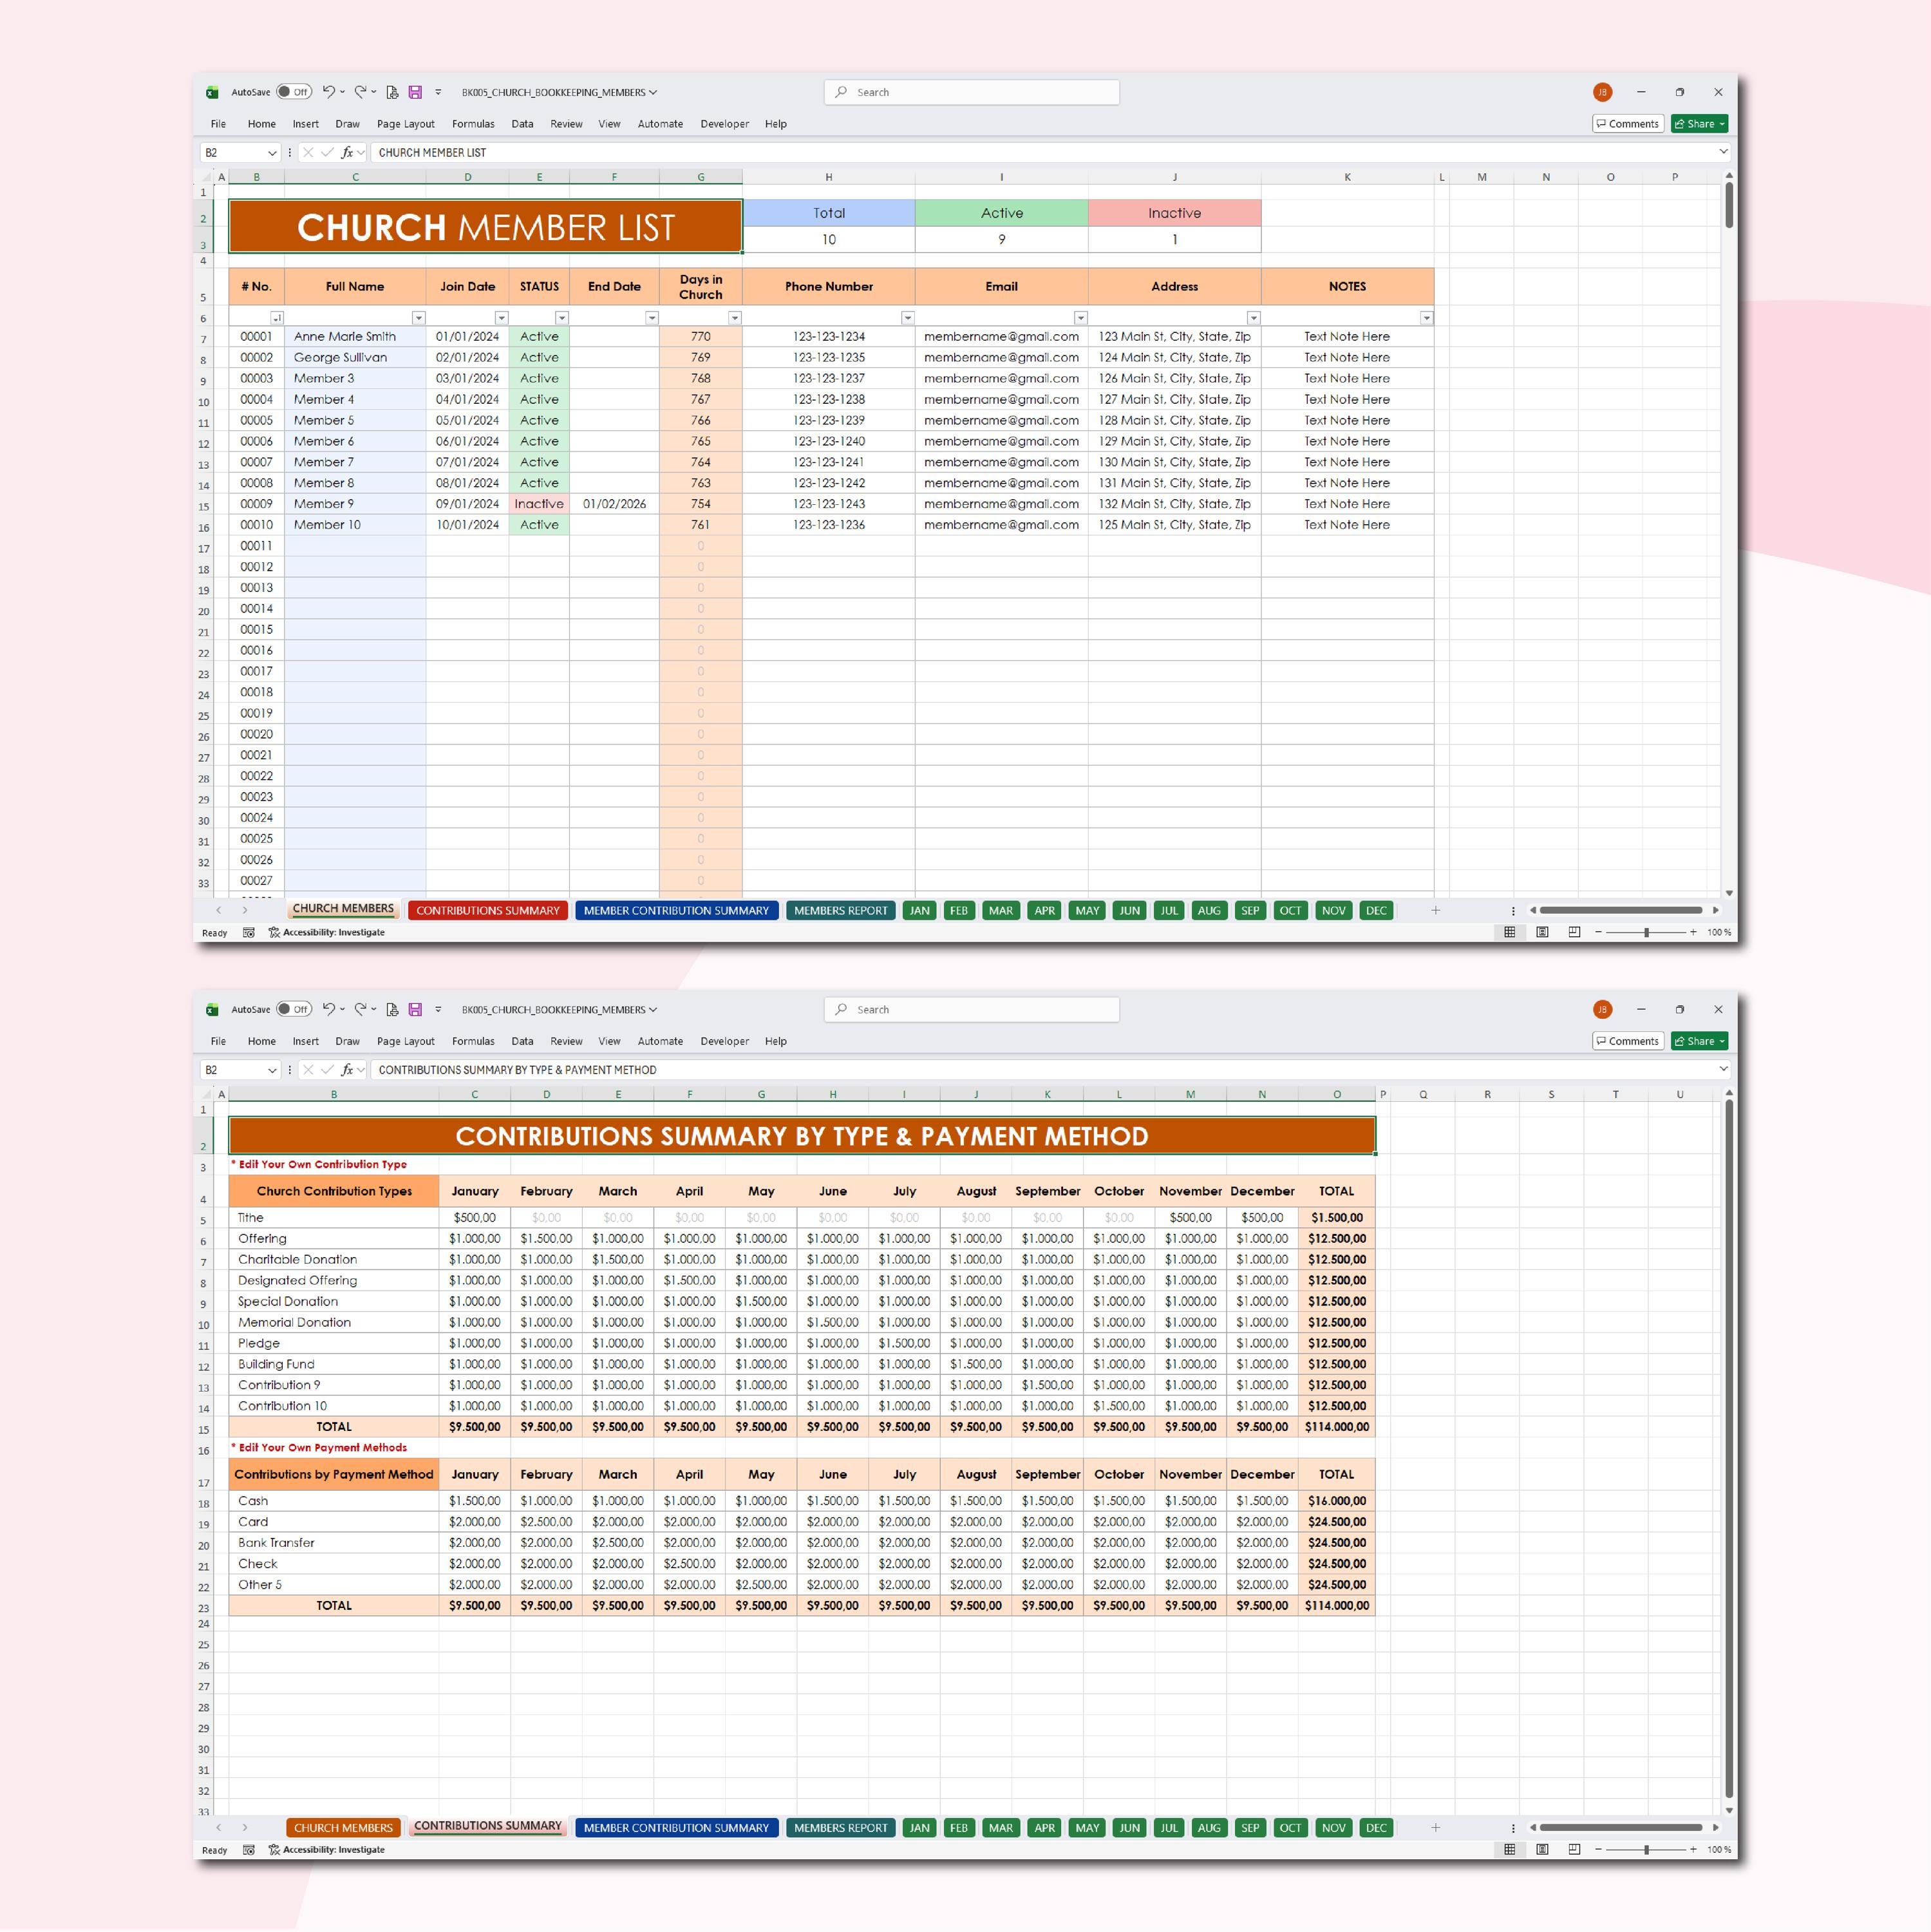The image size is (1931, 1932).
Task: Open the Page Layout tab in the Contributions Summary window
Action: click(x=405, y=1042)
